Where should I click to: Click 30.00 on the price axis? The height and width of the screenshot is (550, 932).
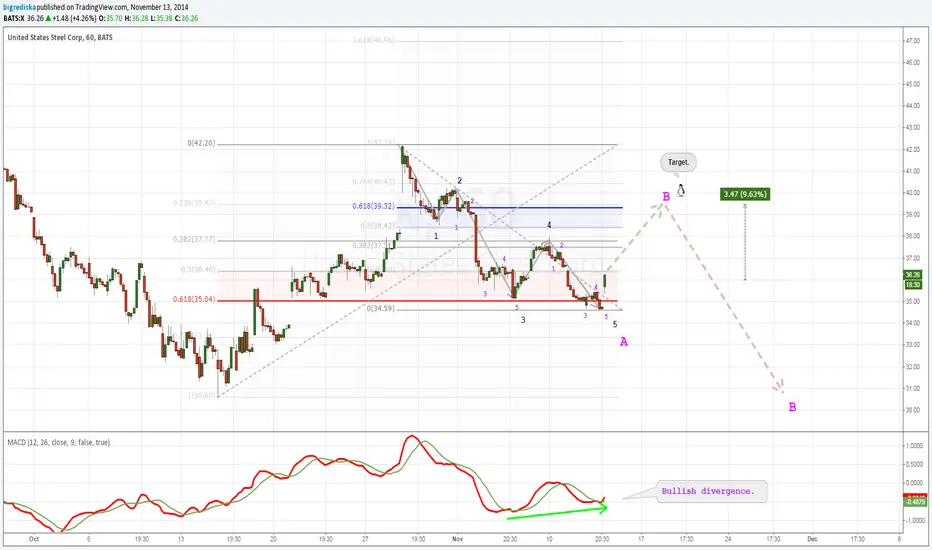tap(912, 410)
